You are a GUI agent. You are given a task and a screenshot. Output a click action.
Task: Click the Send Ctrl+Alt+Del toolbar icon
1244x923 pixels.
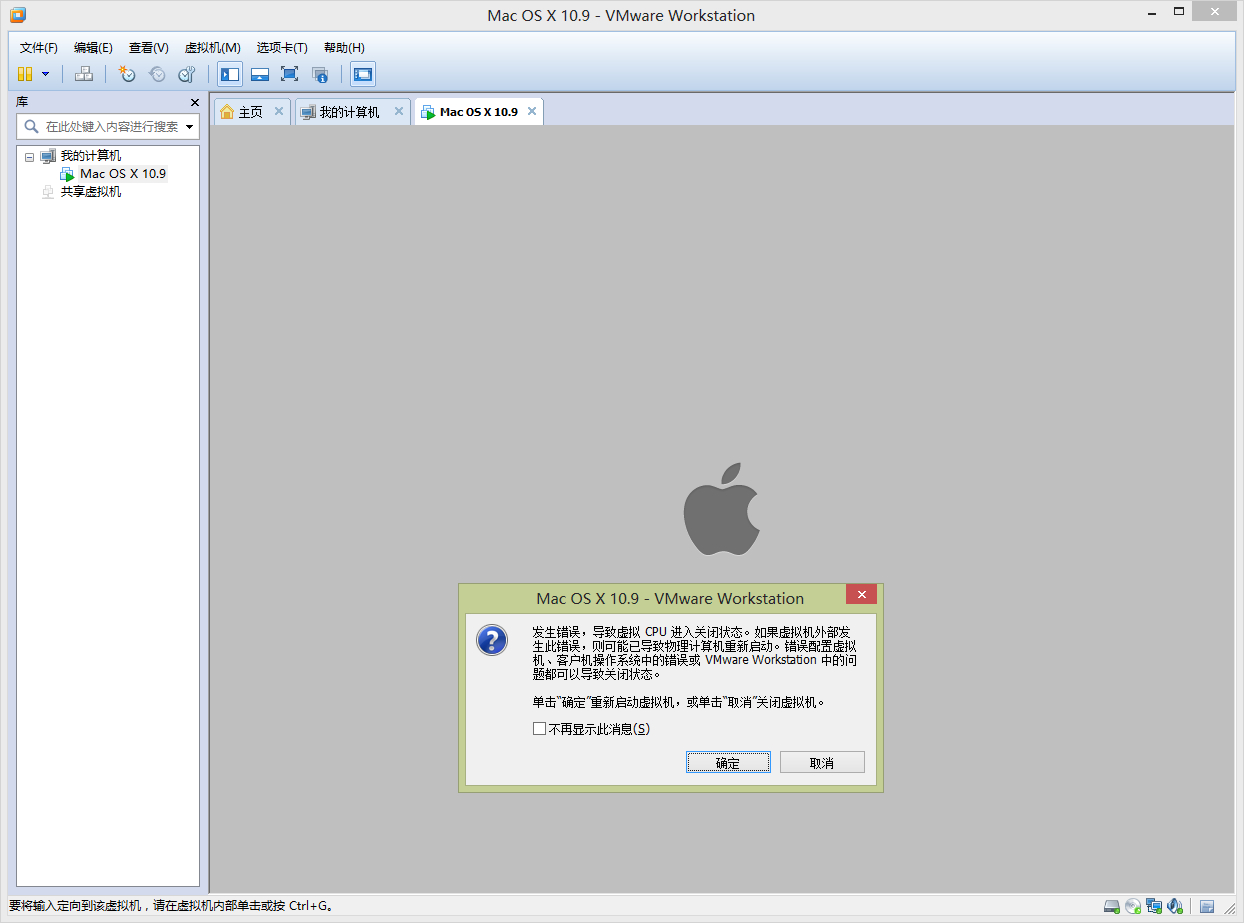pos(84,74)
